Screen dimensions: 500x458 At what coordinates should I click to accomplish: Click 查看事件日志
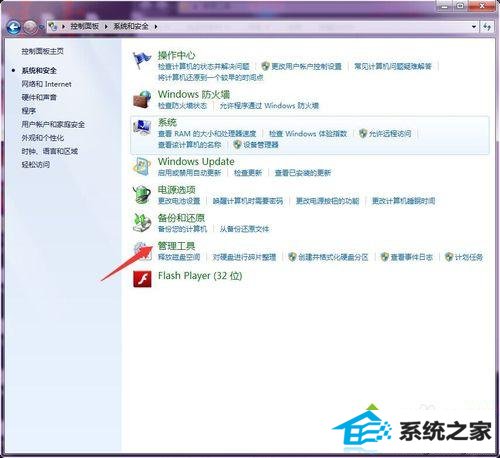click(x=412, y=257)
